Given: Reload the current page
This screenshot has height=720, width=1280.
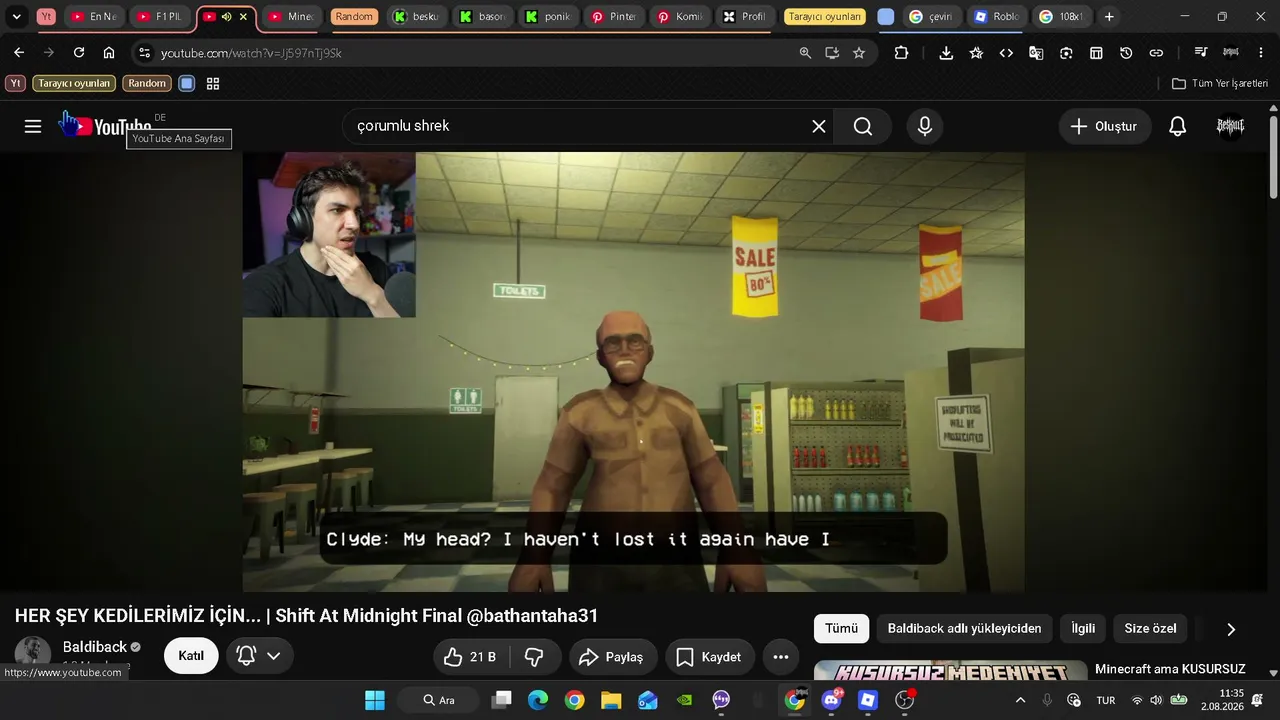Looking at the screenshot, I should (79, 53).
